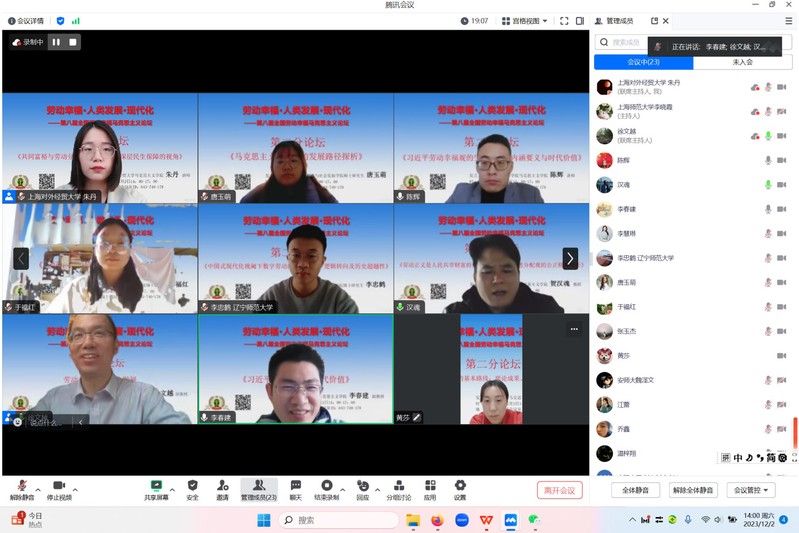Open 分组讨论 breakout rooms icon
Viewport: 799px width, 533px height.
tap(398, 486)
